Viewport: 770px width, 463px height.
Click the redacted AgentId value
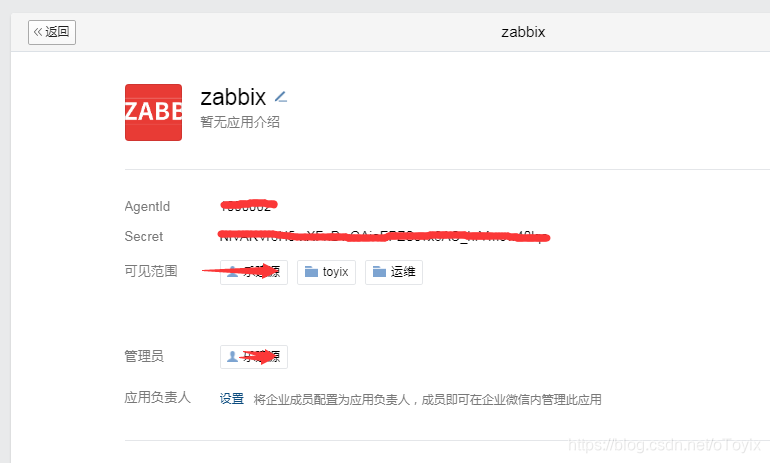click(x=248, y=205)
